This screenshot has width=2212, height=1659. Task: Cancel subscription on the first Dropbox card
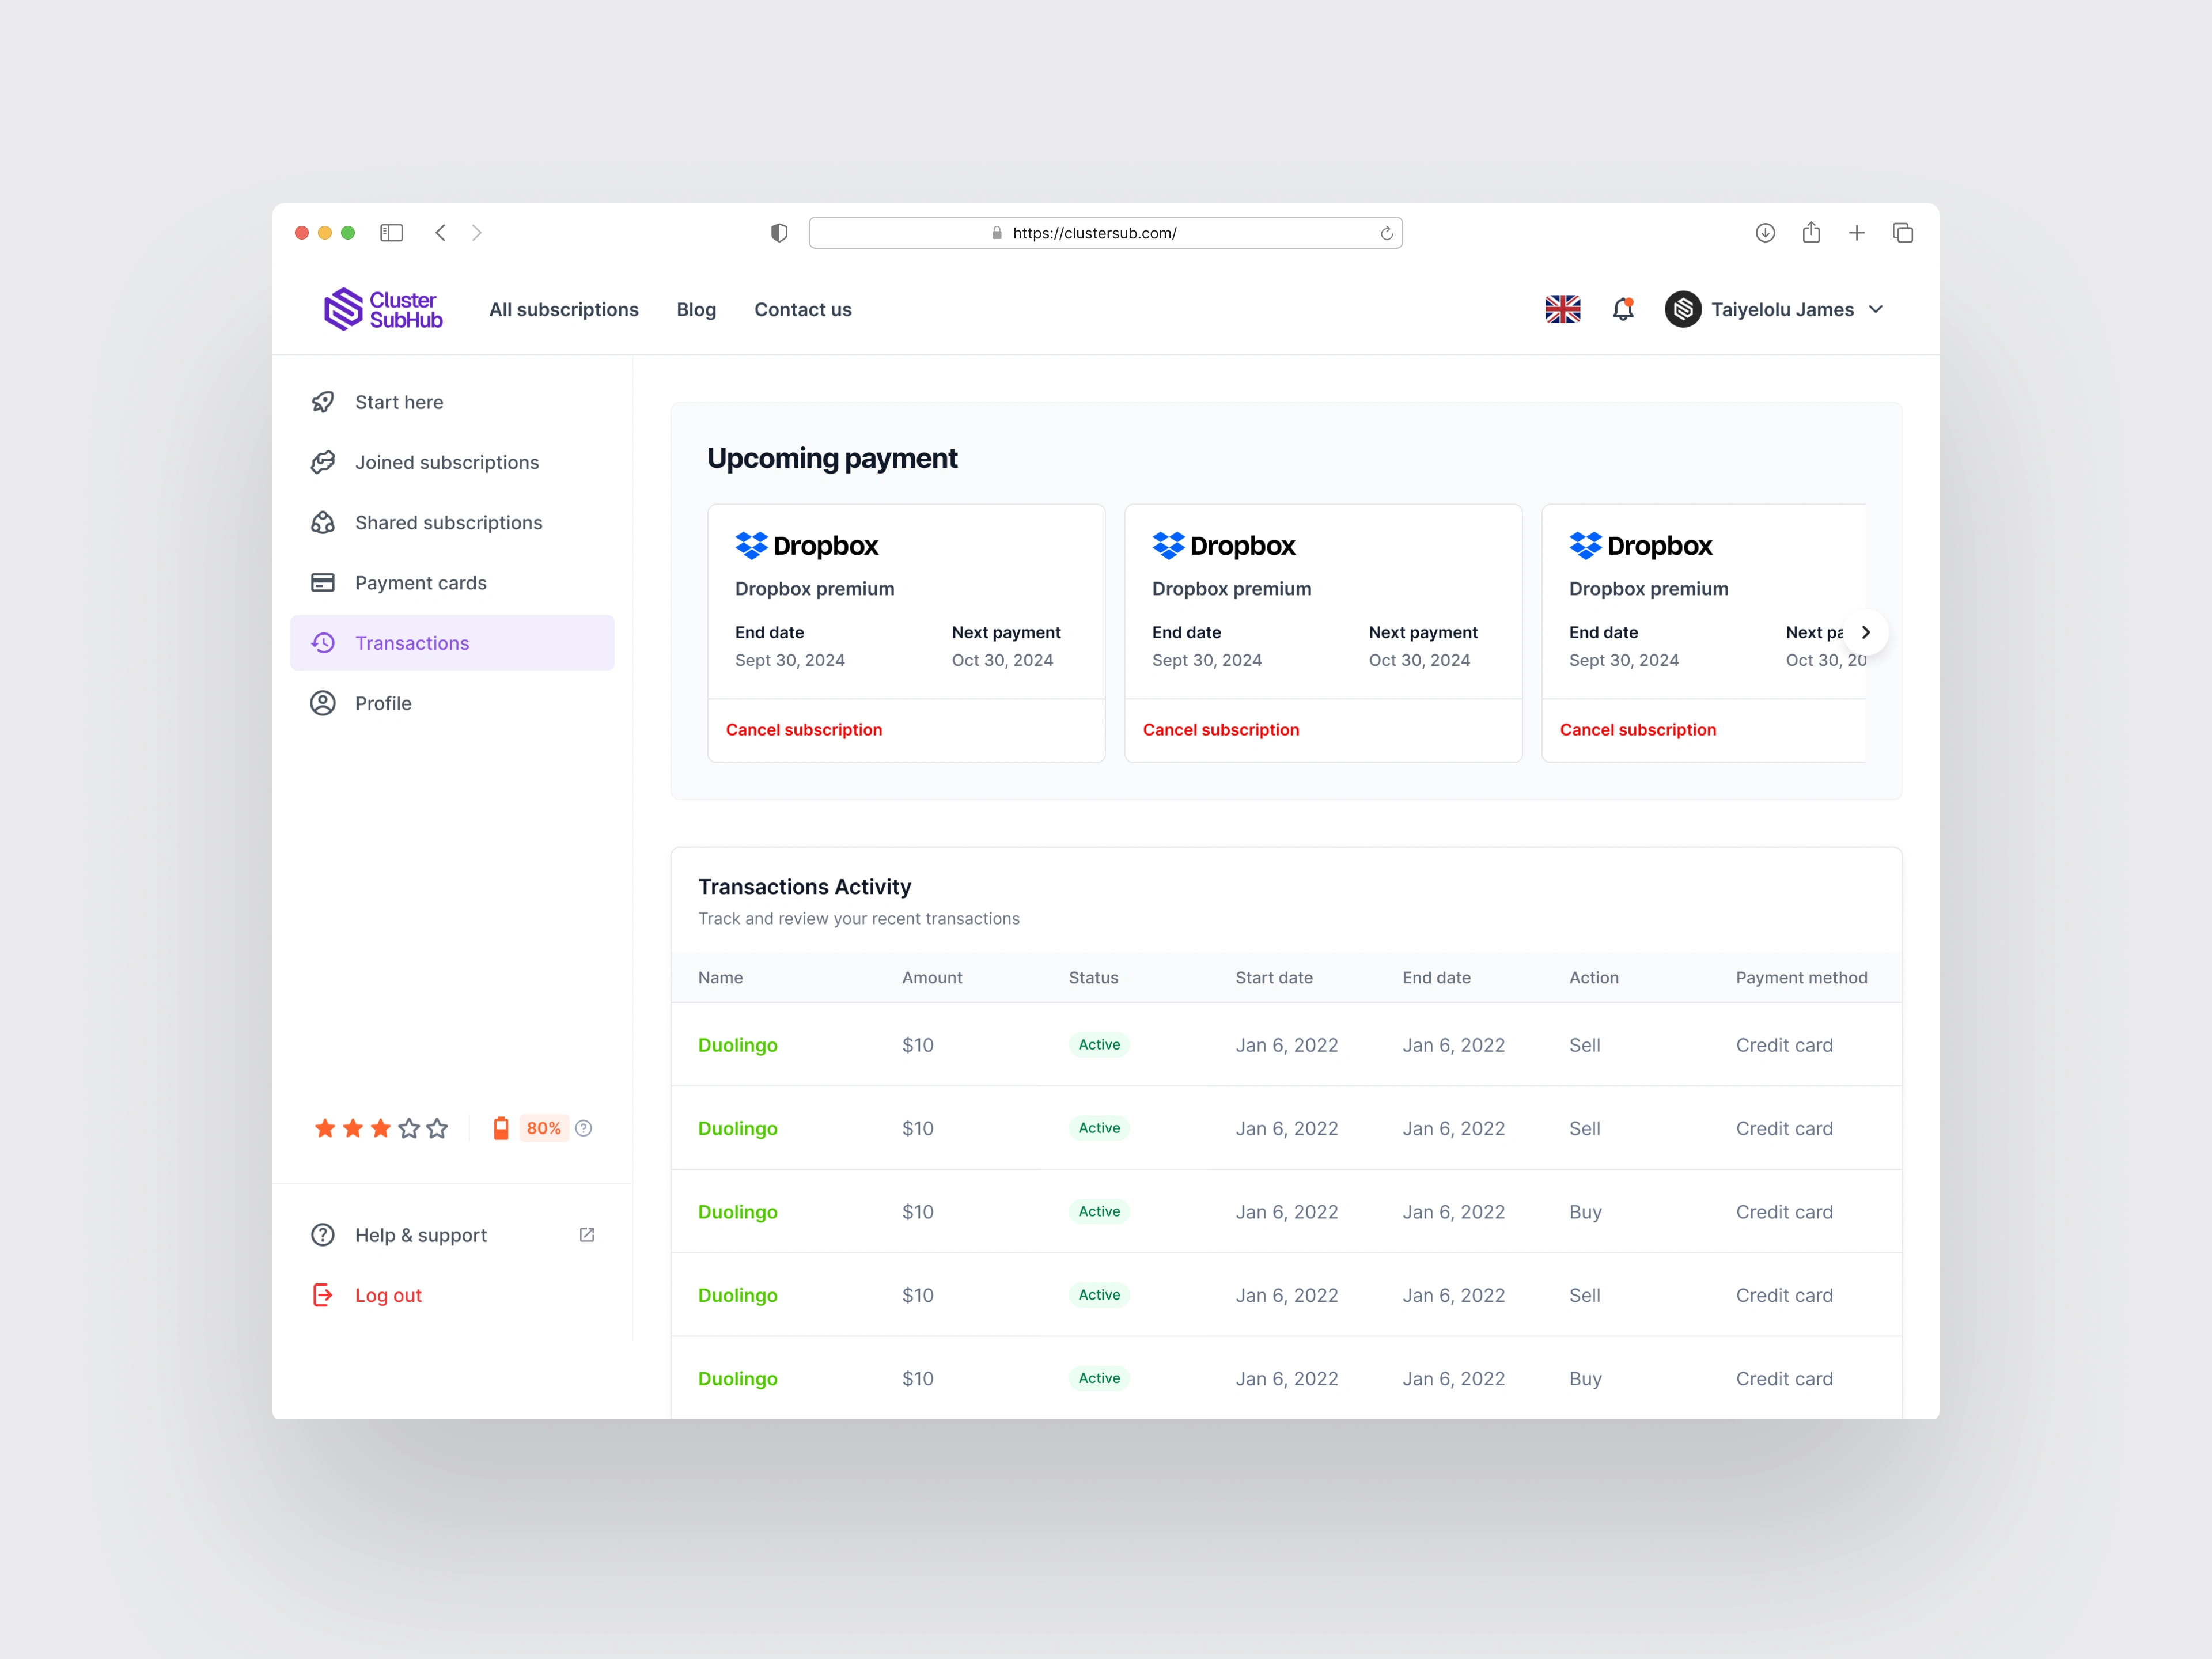tap(804, 730)
